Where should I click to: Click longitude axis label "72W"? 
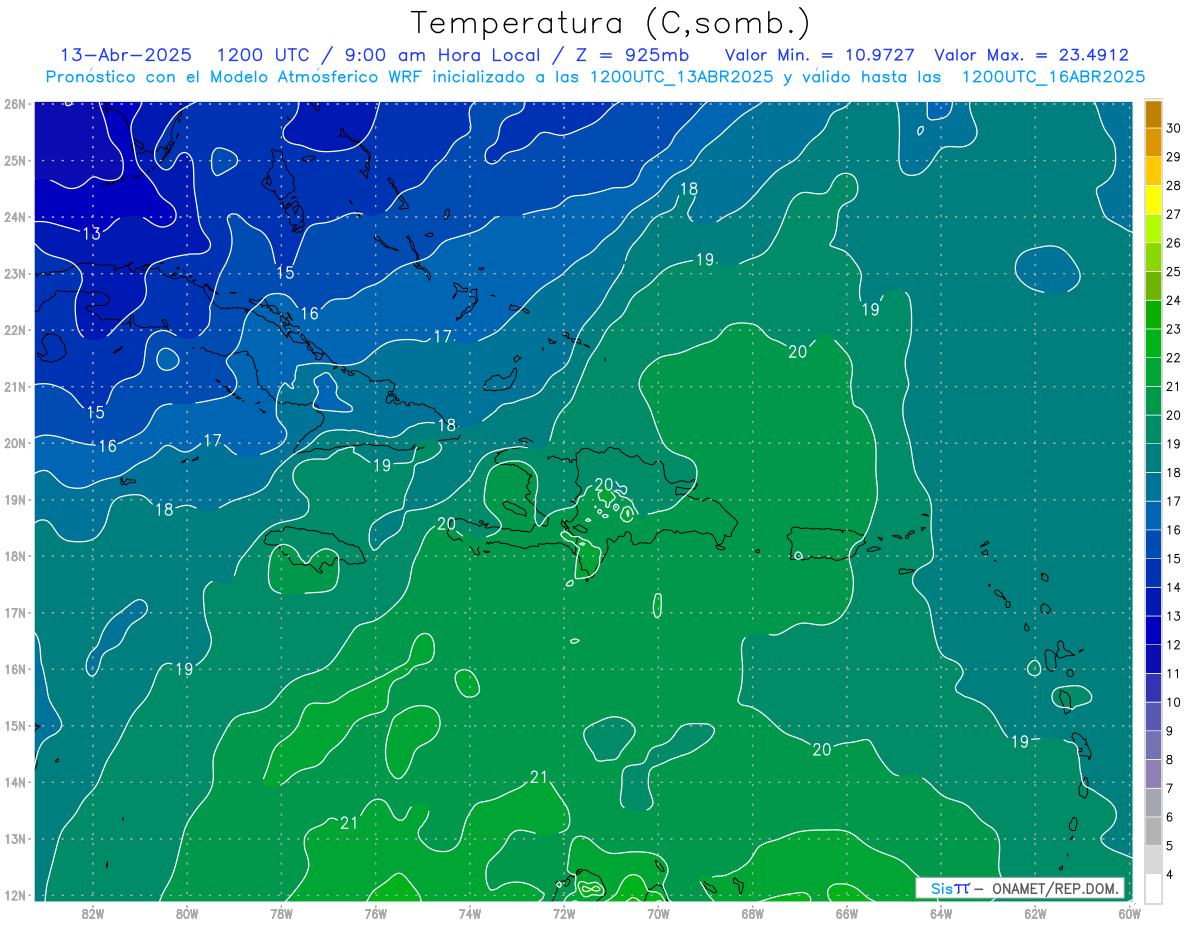[x=564, y=913]
